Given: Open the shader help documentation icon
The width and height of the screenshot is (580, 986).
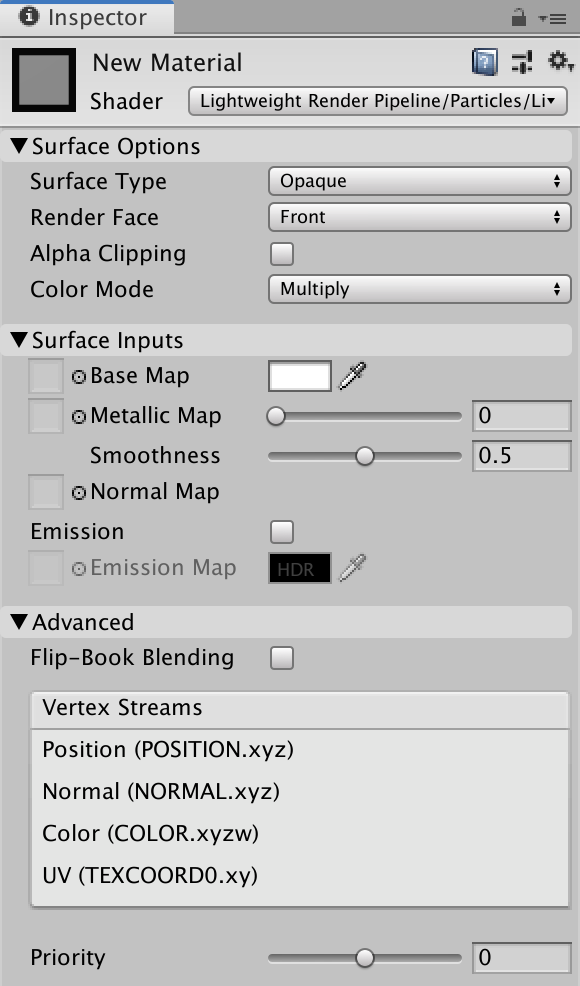Looking at the screenshot, I should (x=484, y=62).
